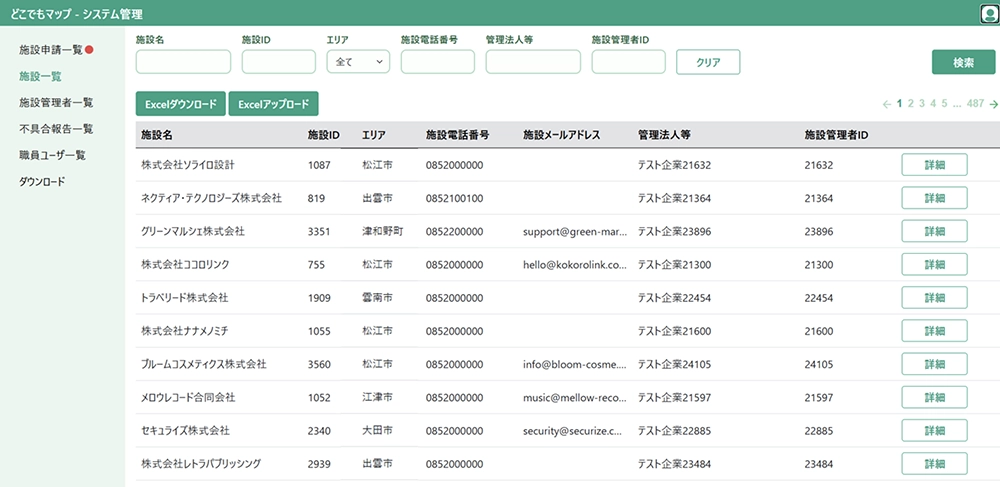The image size is (1000, 487).
Task: Go to page 3
Action: (x=922, y=104)
